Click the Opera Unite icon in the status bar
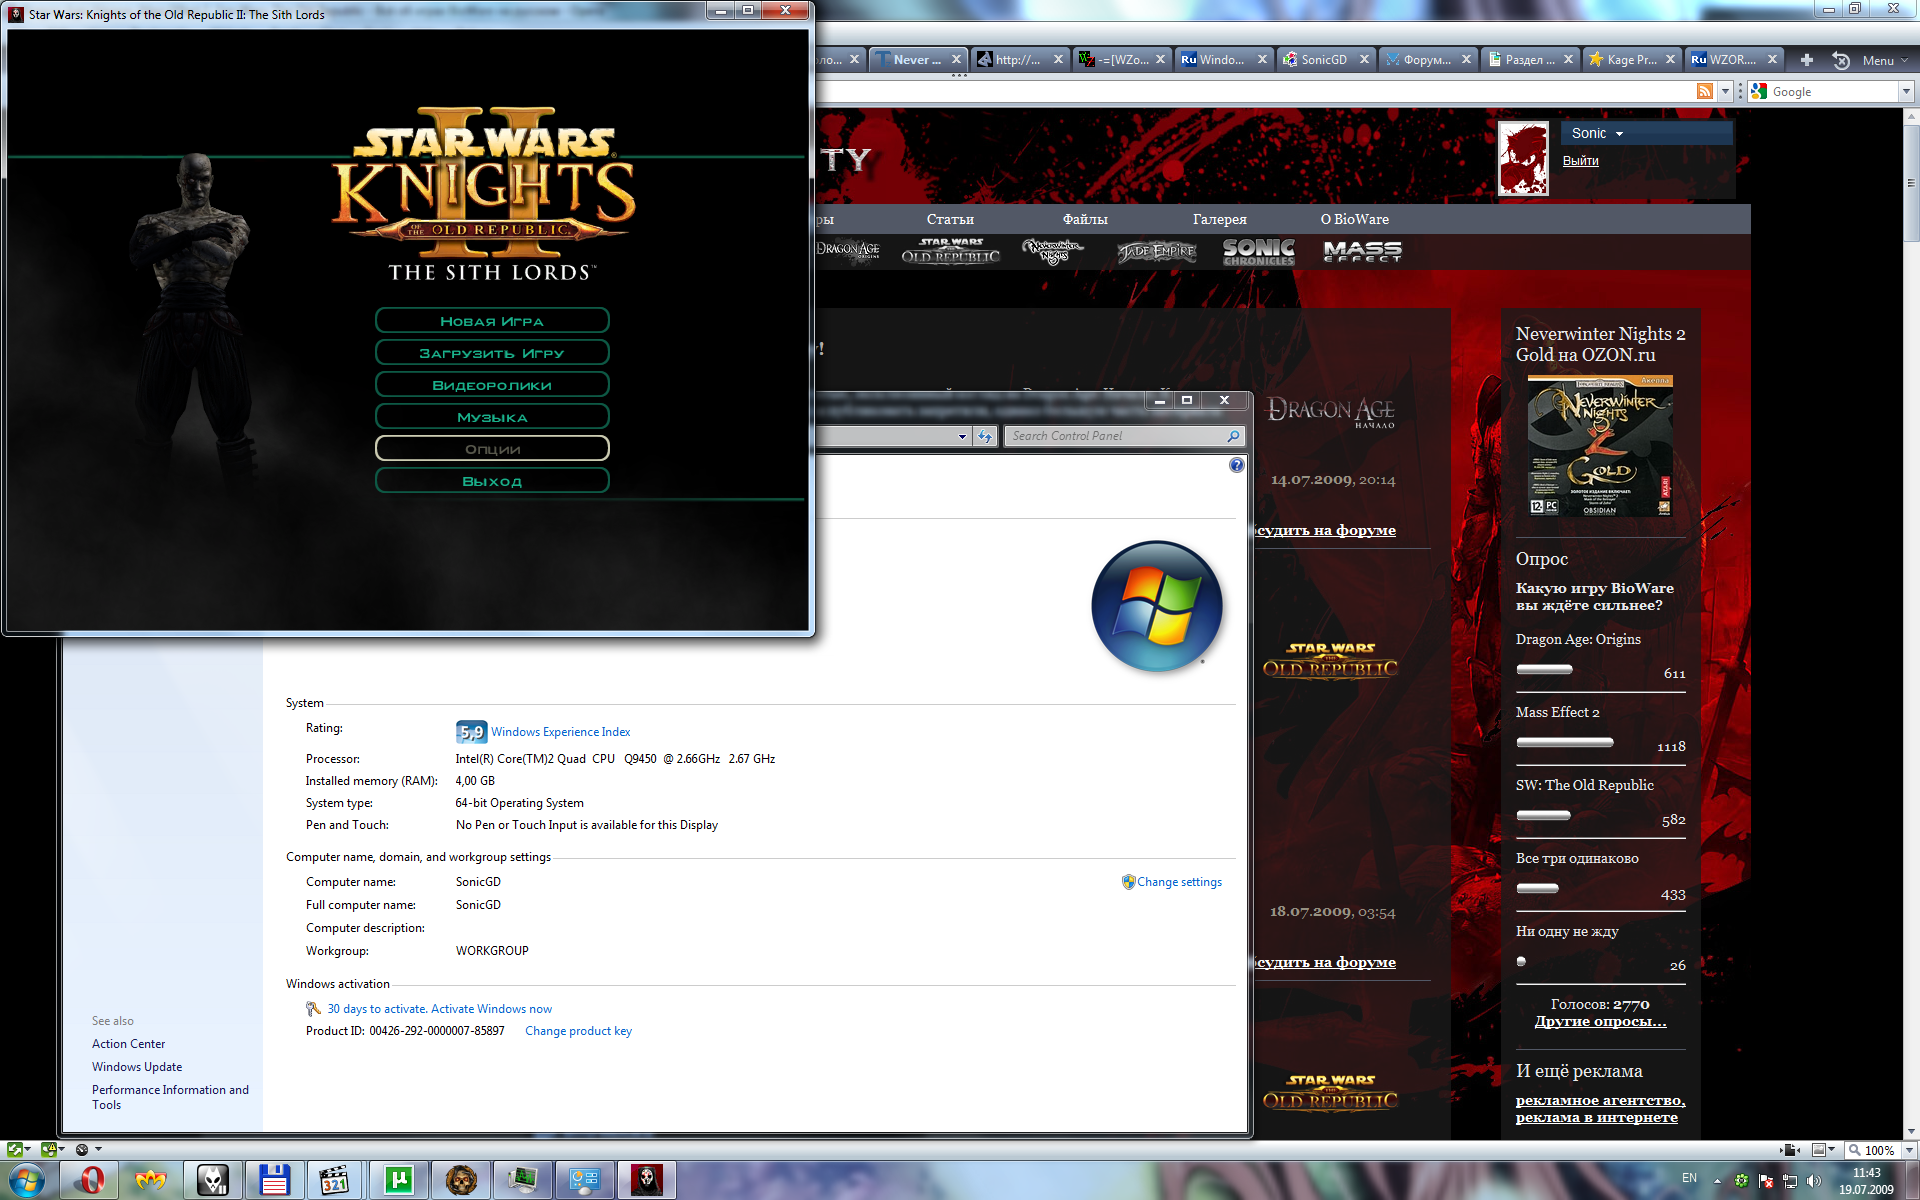This screenshot has width=1920, height=1200. click(x=48, y=1150)
